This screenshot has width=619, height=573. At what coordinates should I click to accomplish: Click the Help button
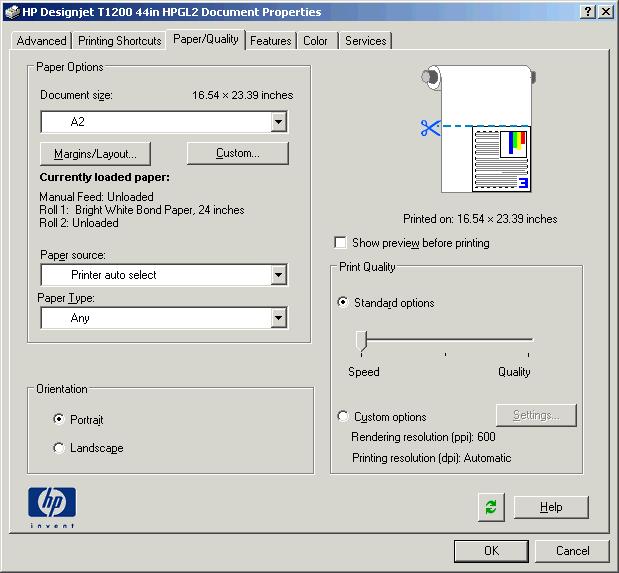pyautogui.click(x=551, y=507)
